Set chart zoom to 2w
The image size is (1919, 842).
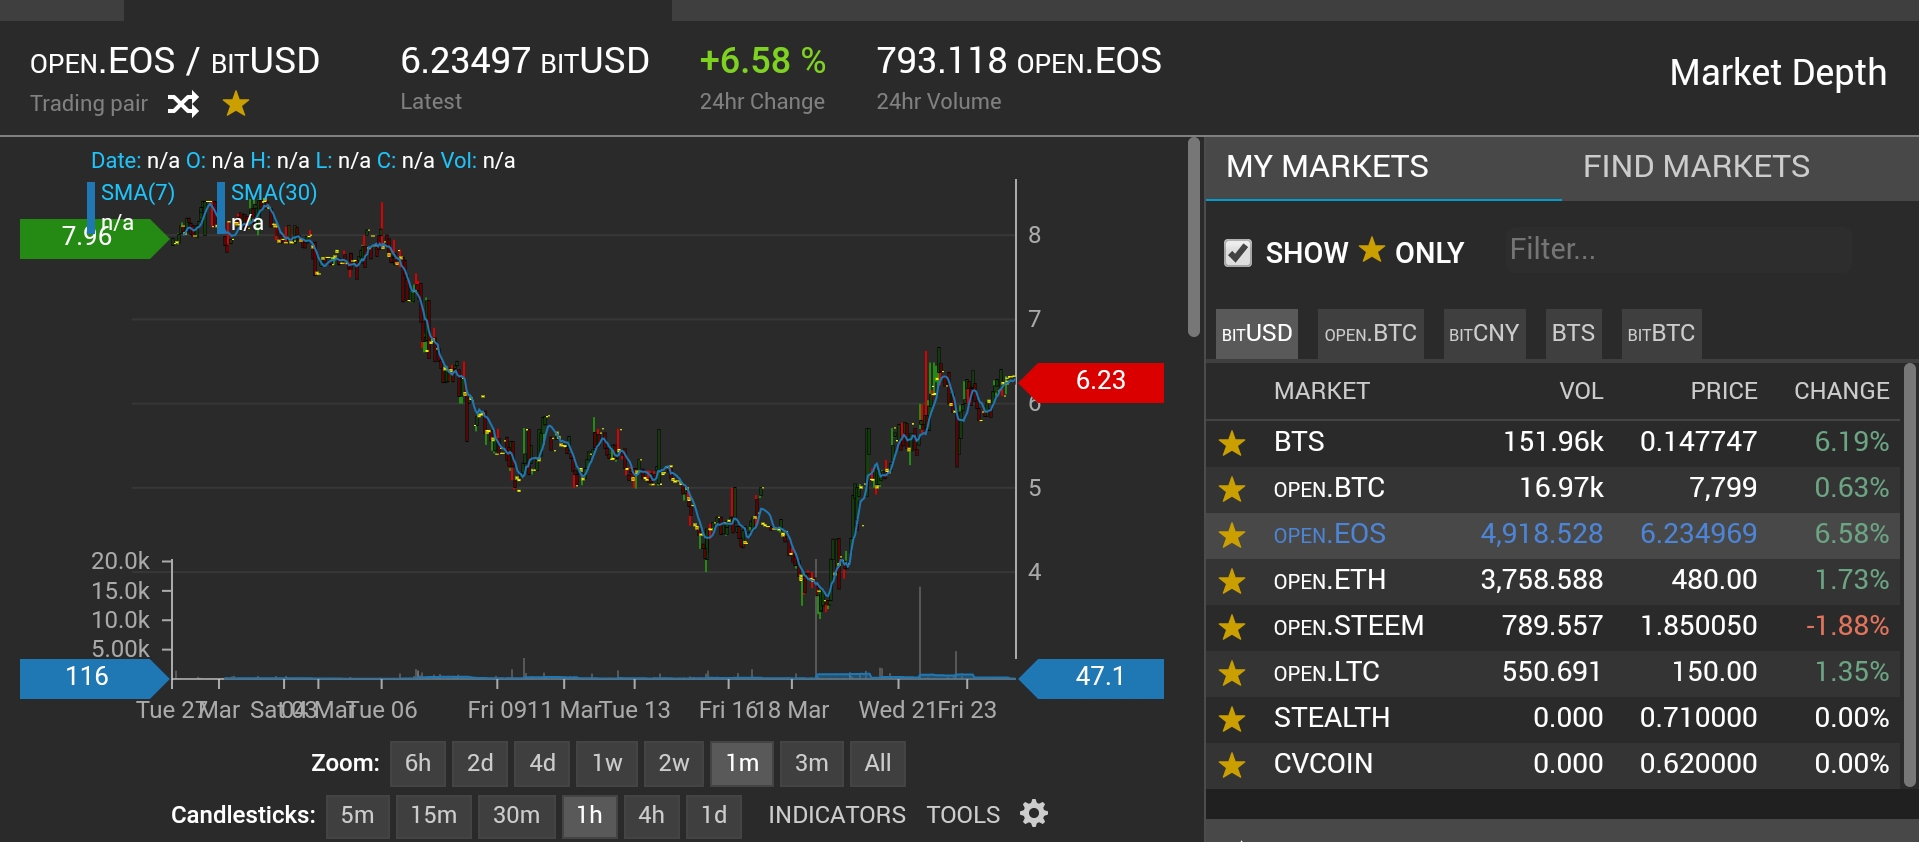coord(674,763)
